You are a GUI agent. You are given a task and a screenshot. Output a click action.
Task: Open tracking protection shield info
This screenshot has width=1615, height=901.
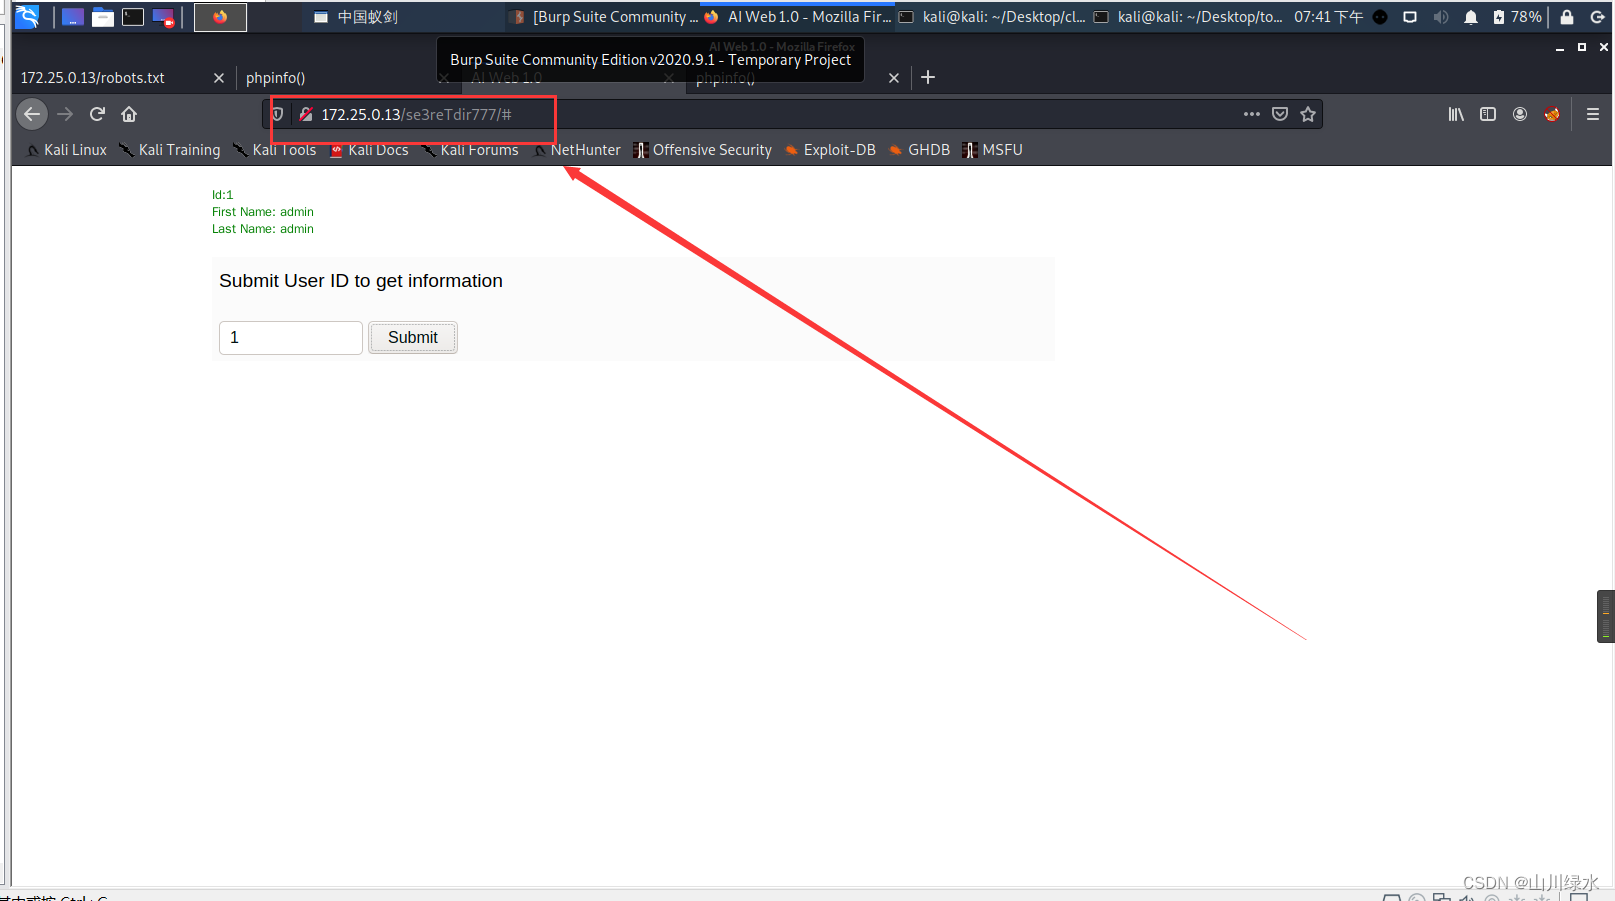point(277,114)
